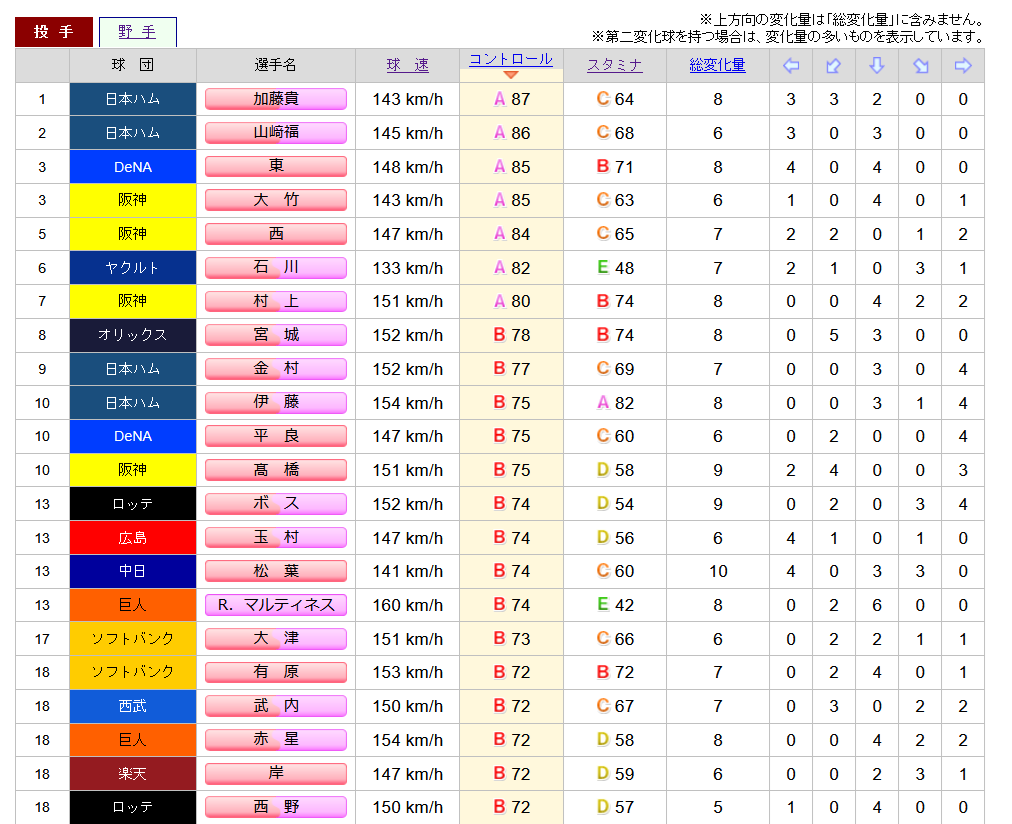
Task: Sort by right-arrow pitch movement column
Action: click(963, 66)
